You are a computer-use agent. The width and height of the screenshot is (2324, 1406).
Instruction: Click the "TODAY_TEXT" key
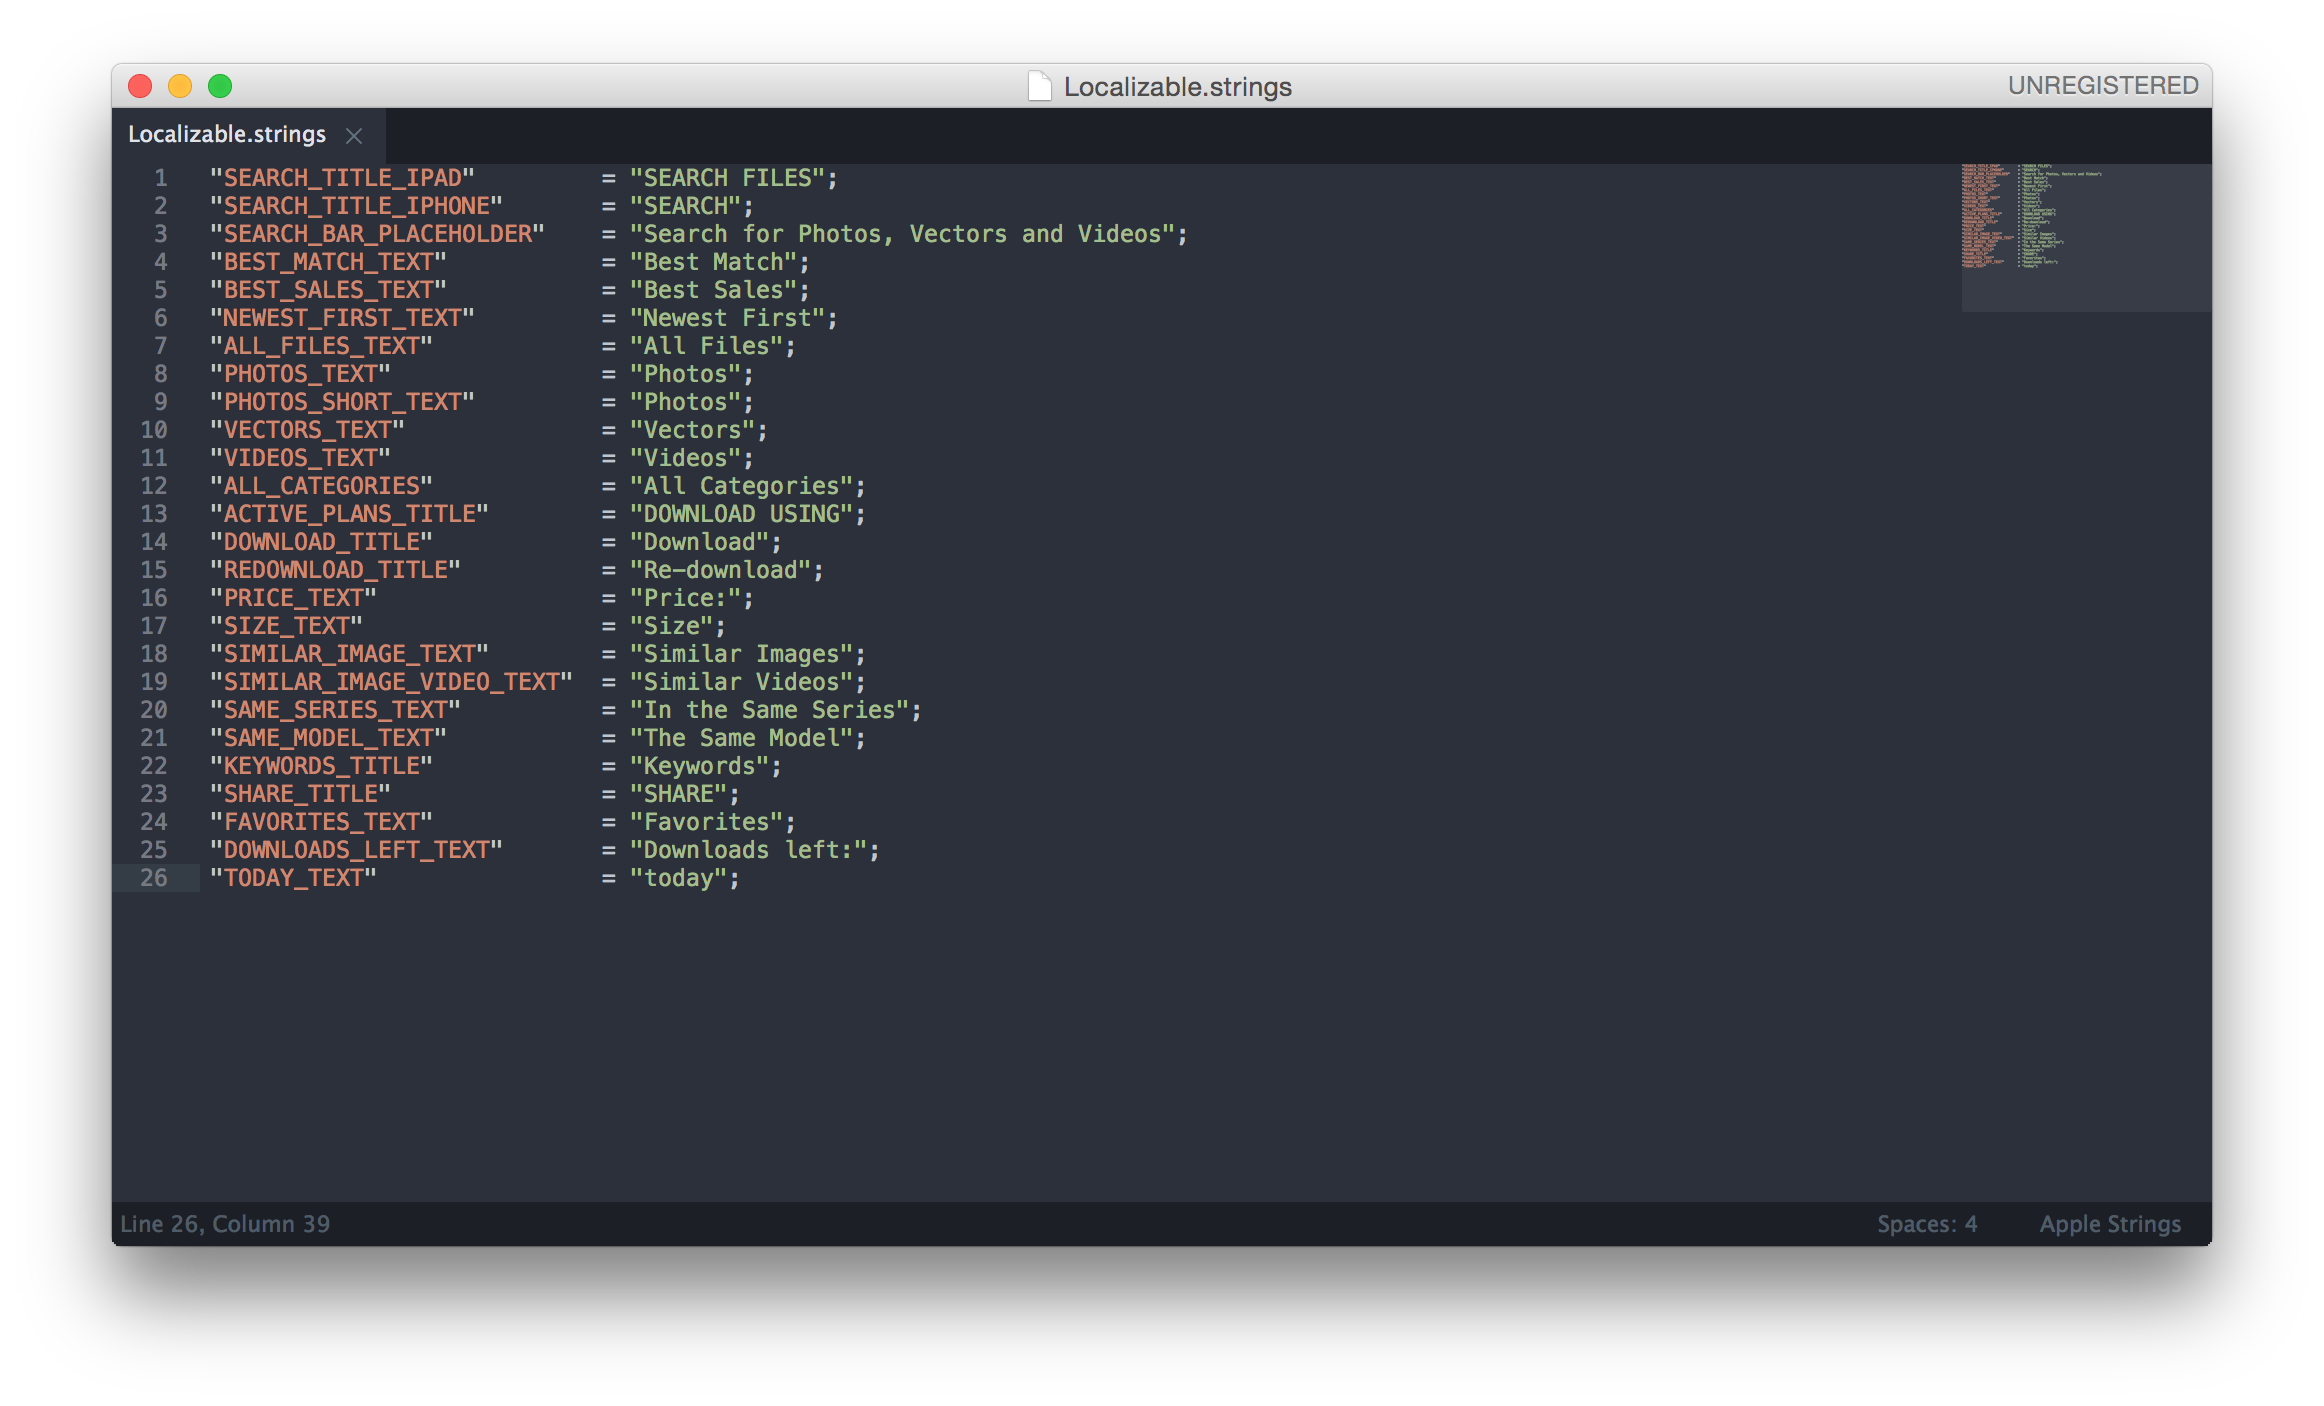293,877
